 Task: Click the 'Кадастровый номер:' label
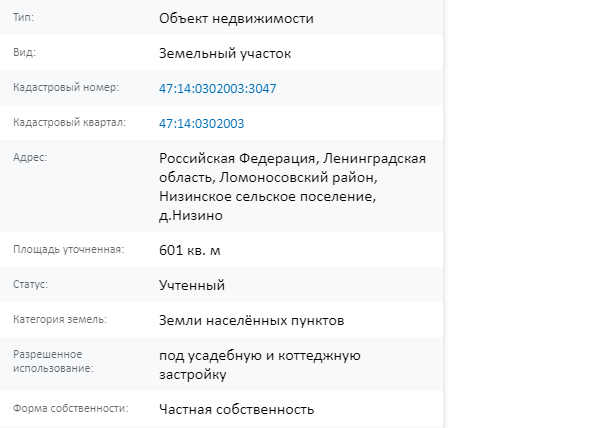66,87
